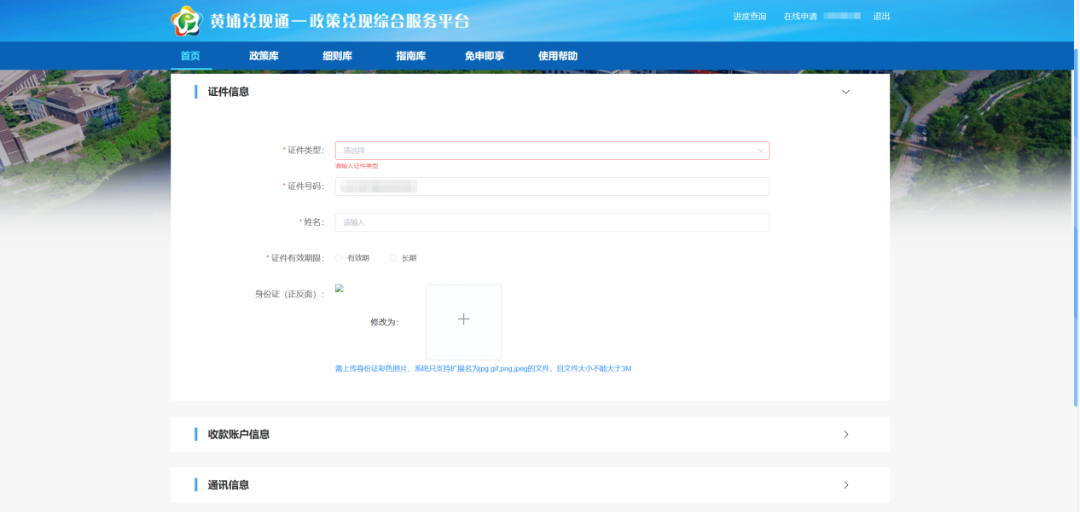Click the 身份证（正反面） label
This screenshot has height=512, width=1080.
click(x=290, y=294)
